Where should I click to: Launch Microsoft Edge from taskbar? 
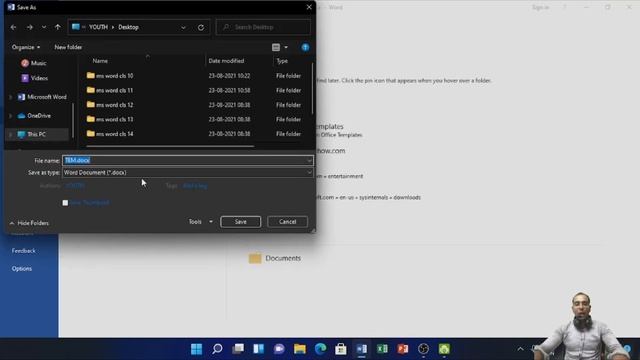pos(320,349)
